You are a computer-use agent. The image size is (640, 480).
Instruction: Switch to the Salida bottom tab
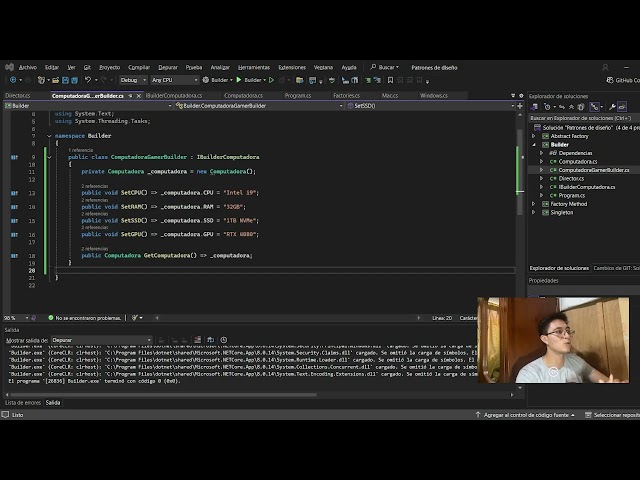coord(53,403)
